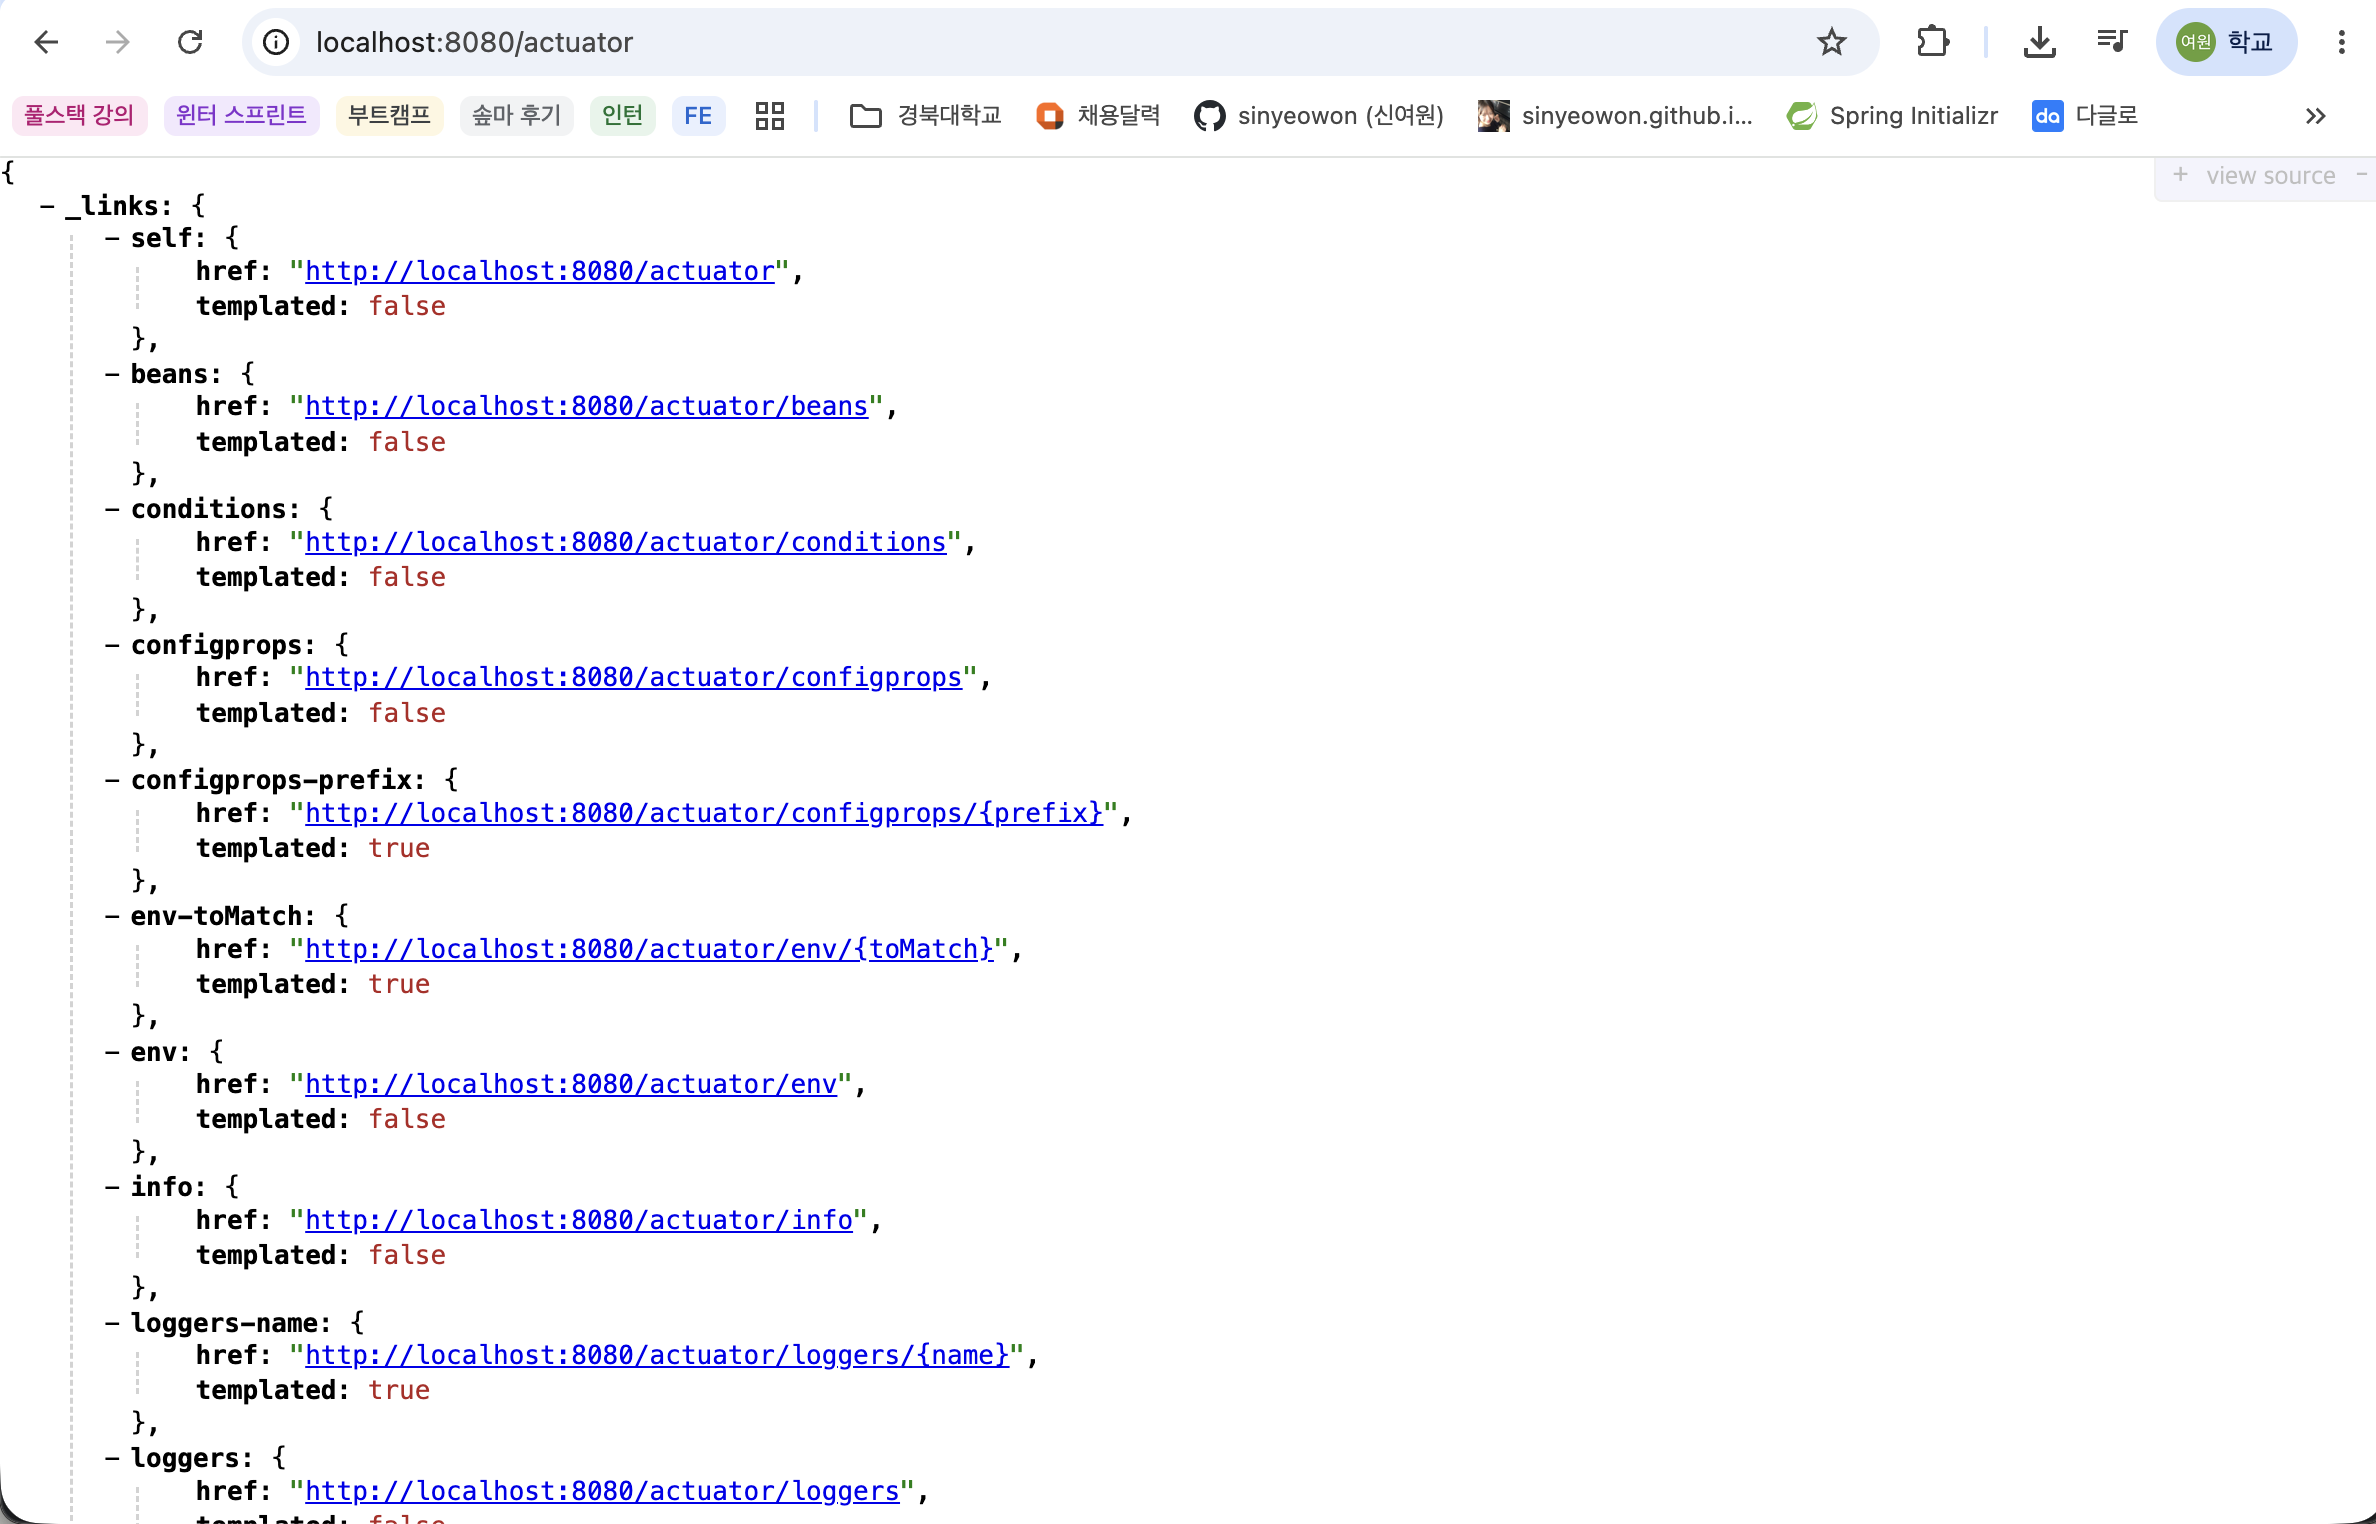The image size is (2376, 1524).
Task: Go back to previous page
Action: tap(46, 42)
